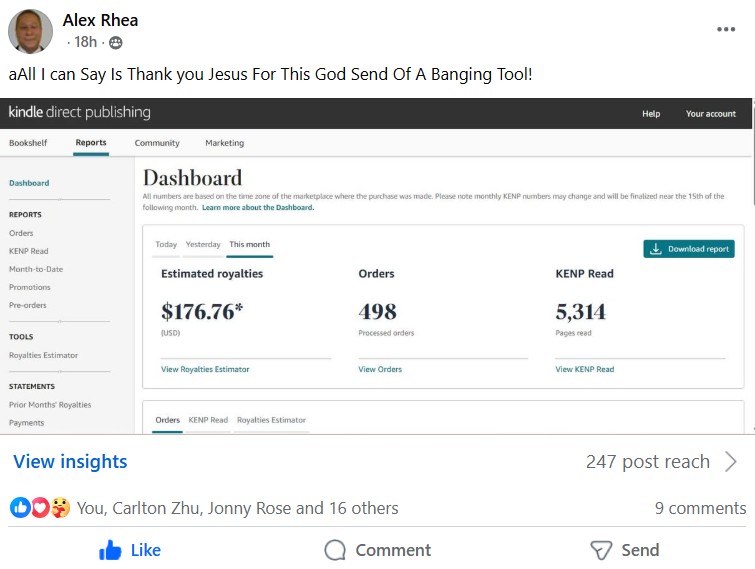Click the post reaction emojis cluster
The width and height of the screenshot is (755, 569).
[40, 508]
